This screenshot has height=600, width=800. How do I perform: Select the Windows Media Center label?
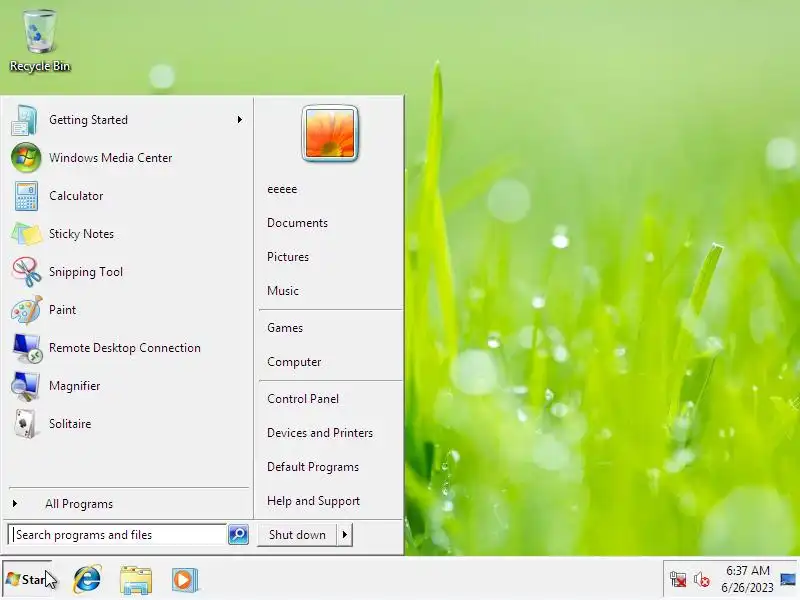[x=110, y=158]
